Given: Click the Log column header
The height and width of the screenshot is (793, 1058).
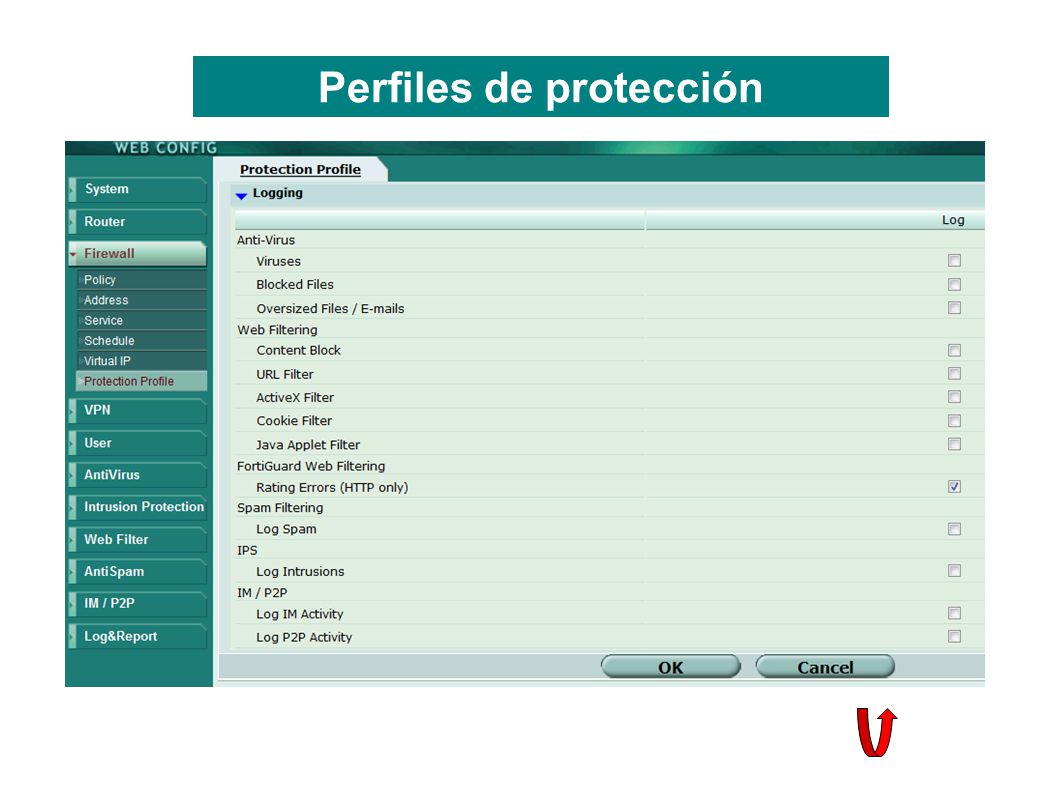Looking at the screenshot, I should point(953,220).
